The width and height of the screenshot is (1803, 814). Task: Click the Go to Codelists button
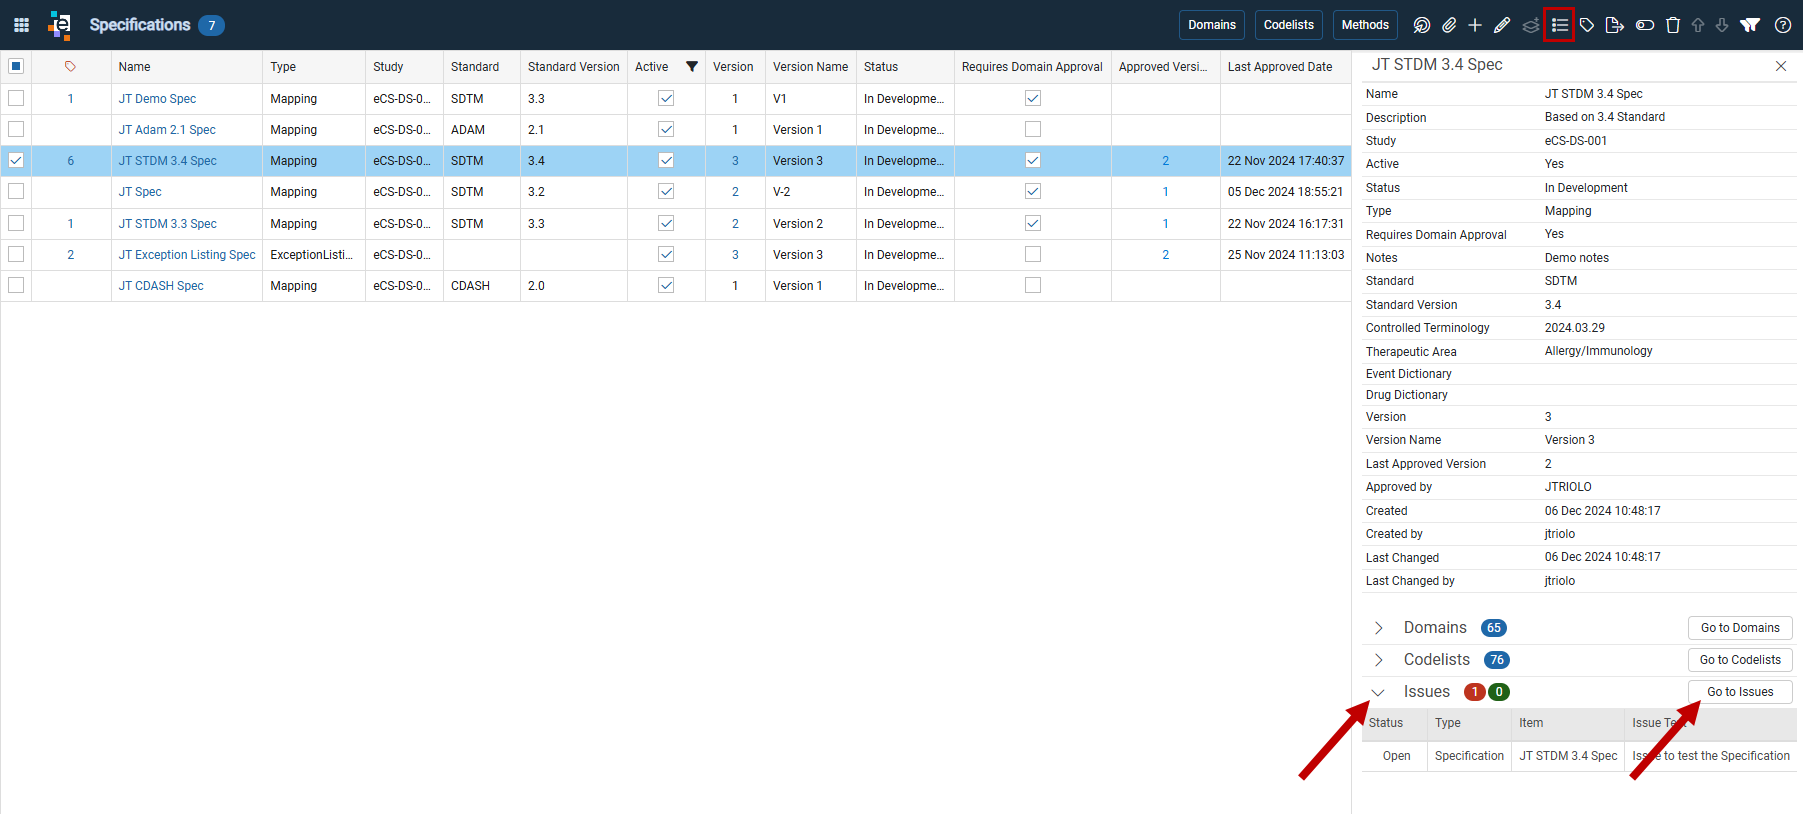[1740, 660]
